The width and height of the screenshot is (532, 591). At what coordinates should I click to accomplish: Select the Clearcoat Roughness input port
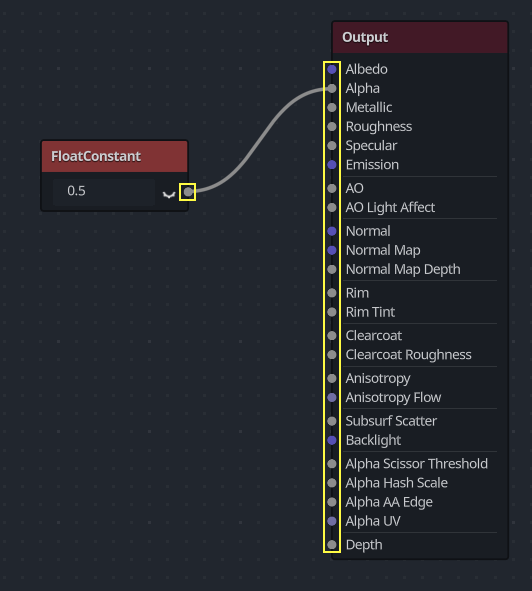[x=332, y=355]
